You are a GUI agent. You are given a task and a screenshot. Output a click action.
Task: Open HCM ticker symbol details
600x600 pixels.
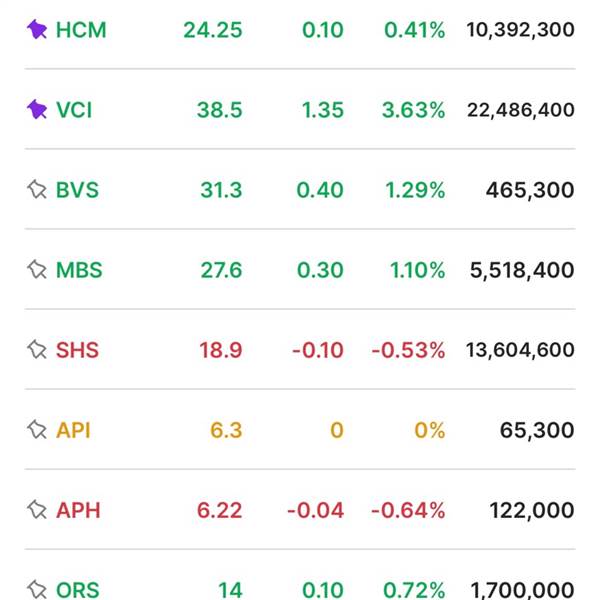point(81,30)
